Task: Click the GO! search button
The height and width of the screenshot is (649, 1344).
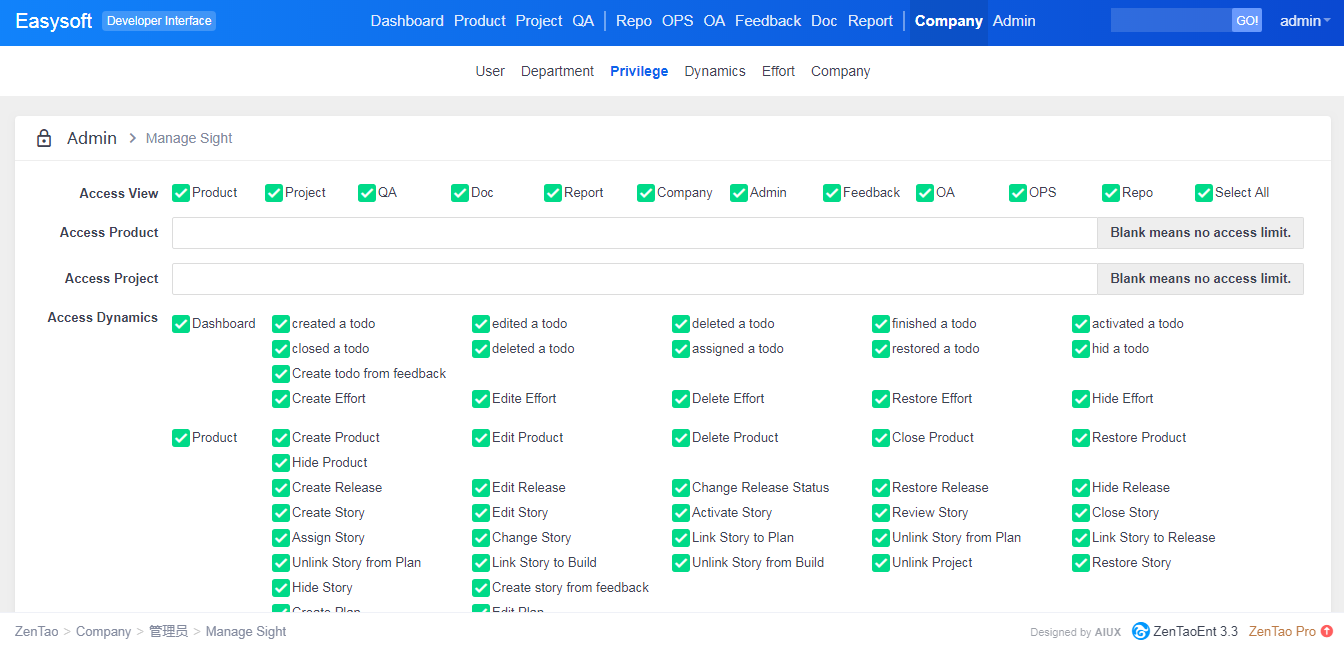Action: (1247, 21)
